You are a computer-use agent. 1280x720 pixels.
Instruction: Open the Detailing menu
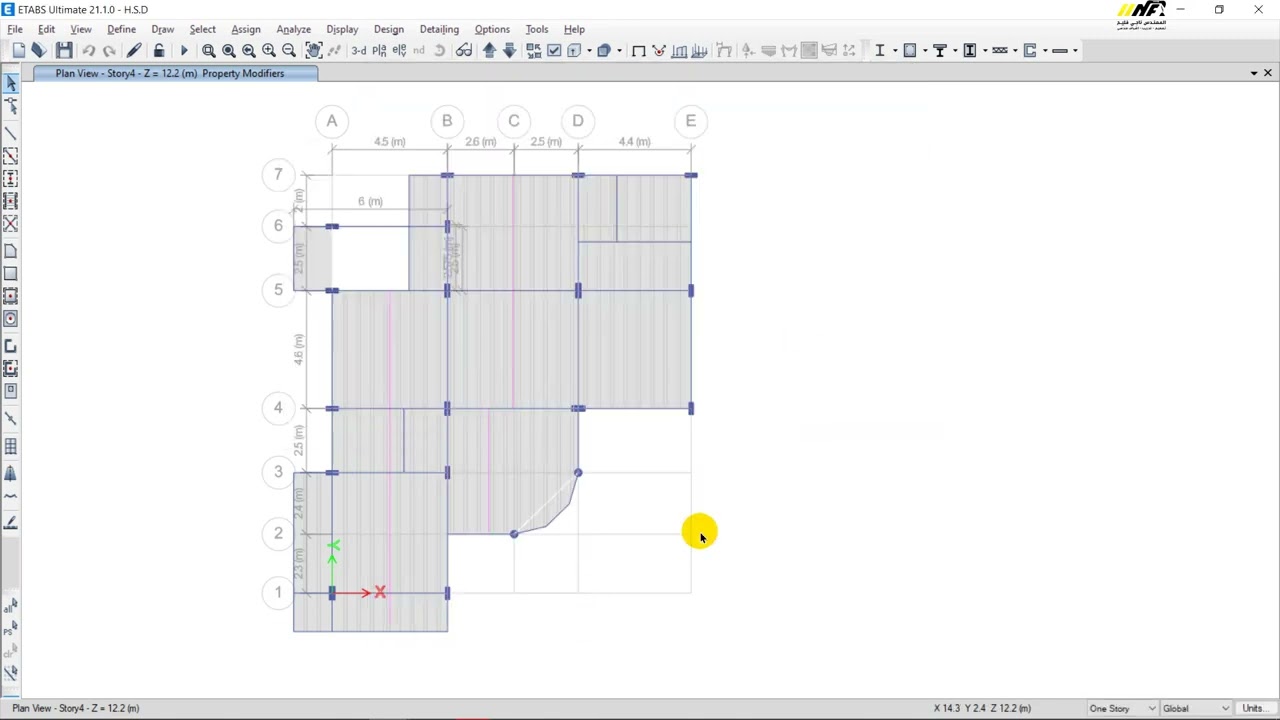point(439,29)
